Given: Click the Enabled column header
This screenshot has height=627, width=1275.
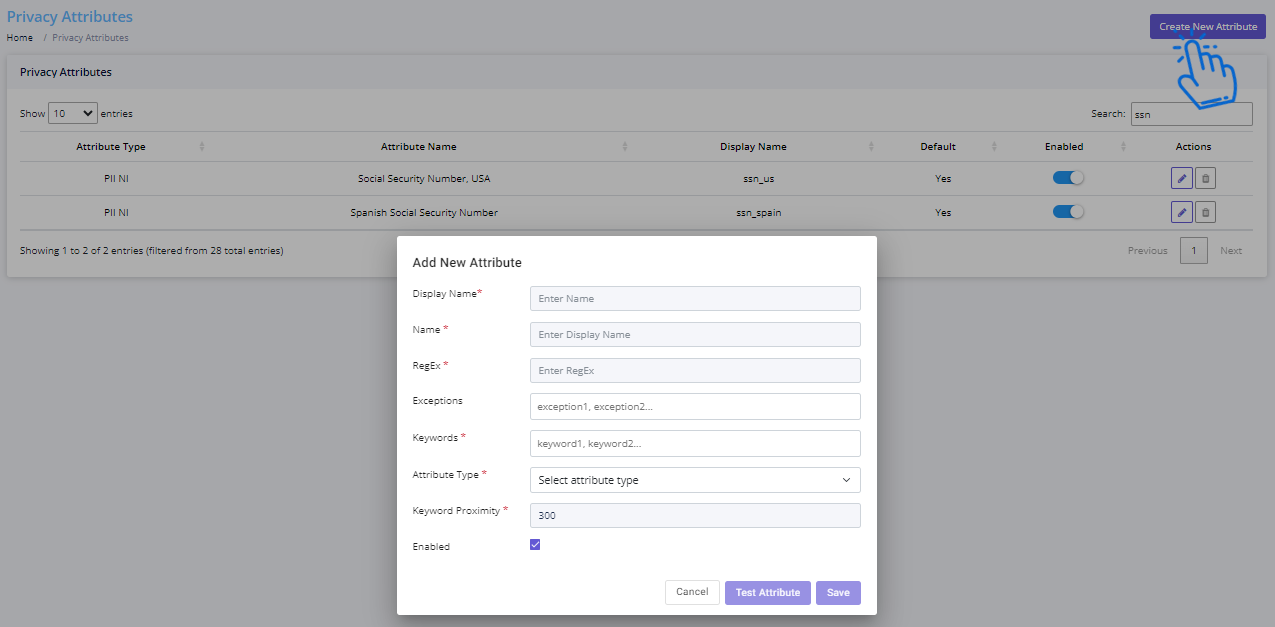Looking at the screenshot, I should click(x=1064, y=147).
